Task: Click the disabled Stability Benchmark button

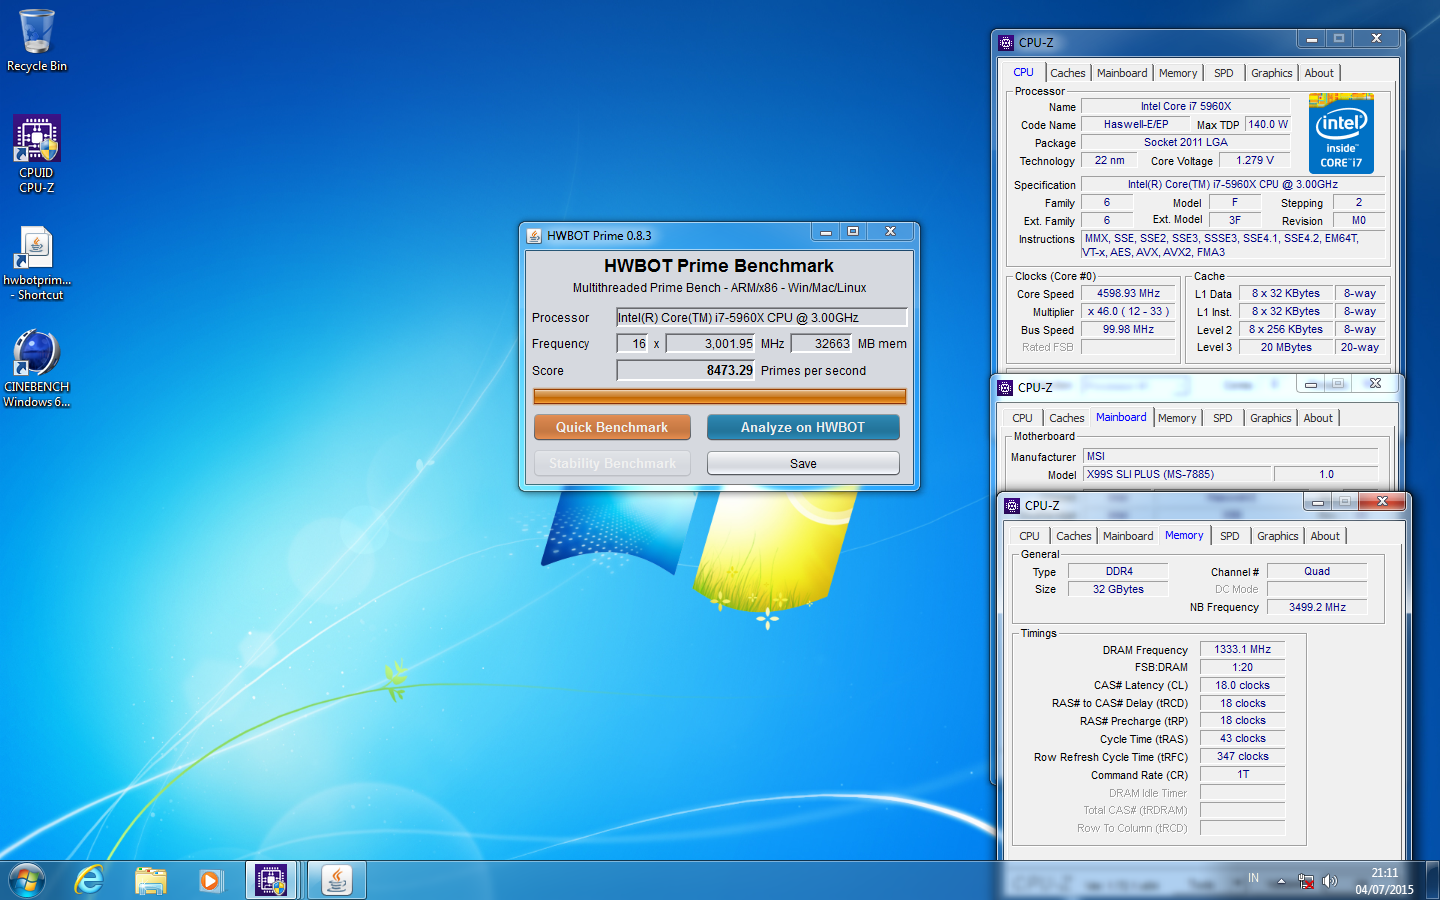Action: [612, 463]
